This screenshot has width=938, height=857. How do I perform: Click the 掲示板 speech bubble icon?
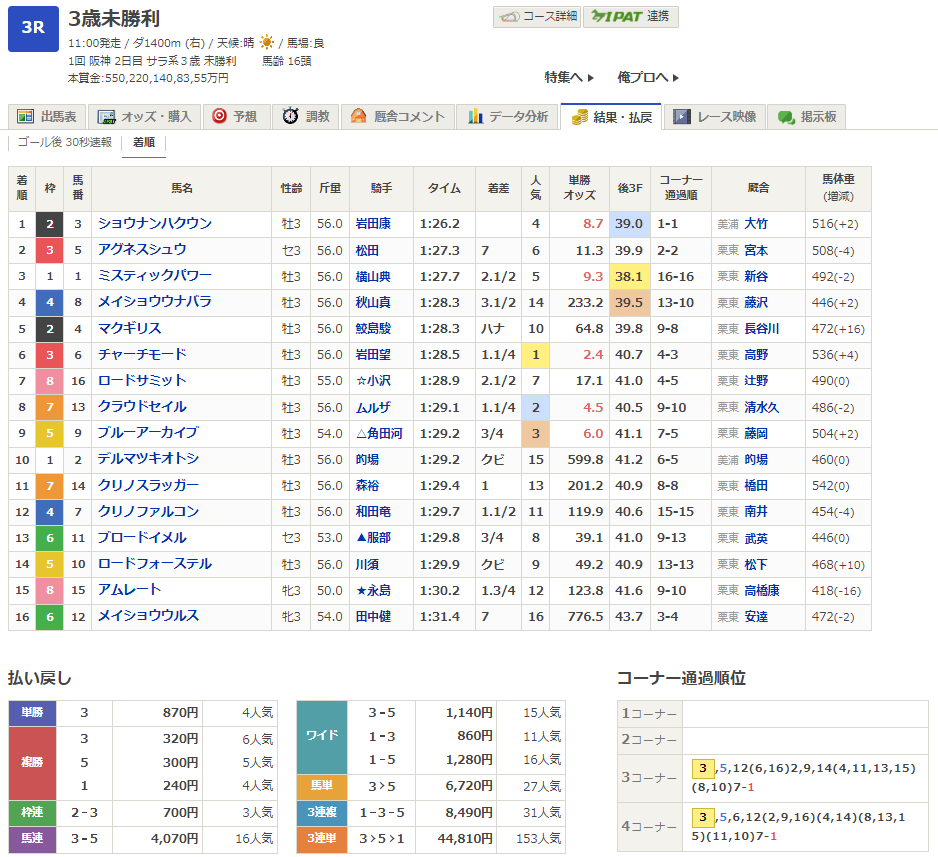click(x=786, y=117)
